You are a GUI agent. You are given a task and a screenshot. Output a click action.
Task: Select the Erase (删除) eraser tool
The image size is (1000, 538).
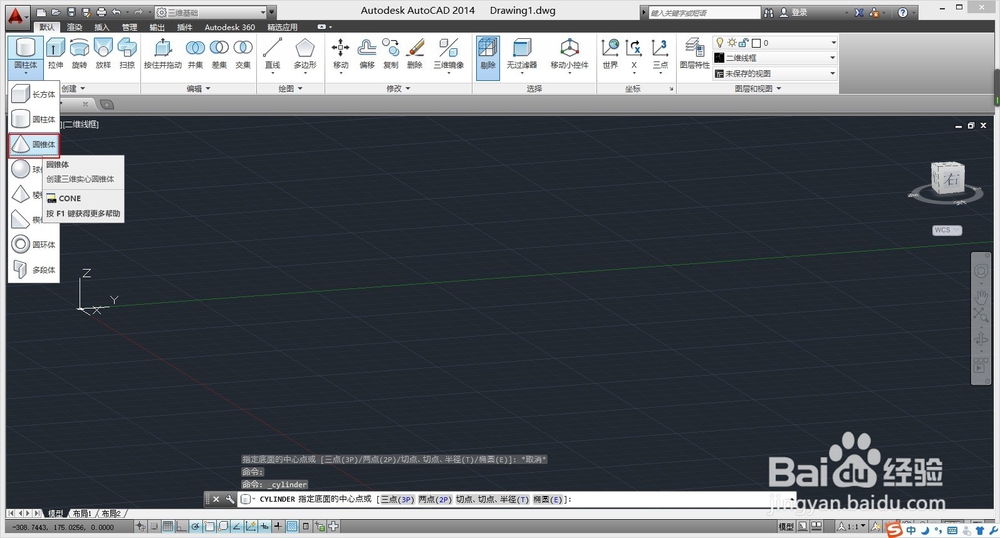(415, 54)
